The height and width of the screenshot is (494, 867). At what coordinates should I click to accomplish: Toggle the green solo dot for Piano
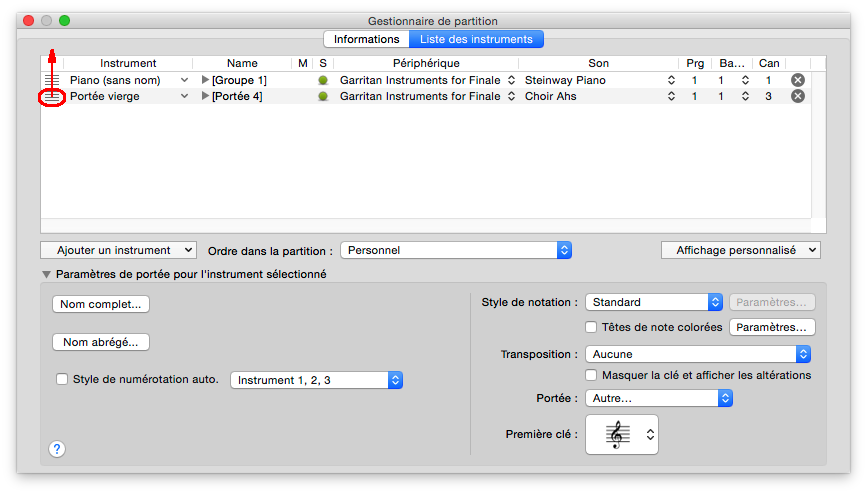point(322,80)
